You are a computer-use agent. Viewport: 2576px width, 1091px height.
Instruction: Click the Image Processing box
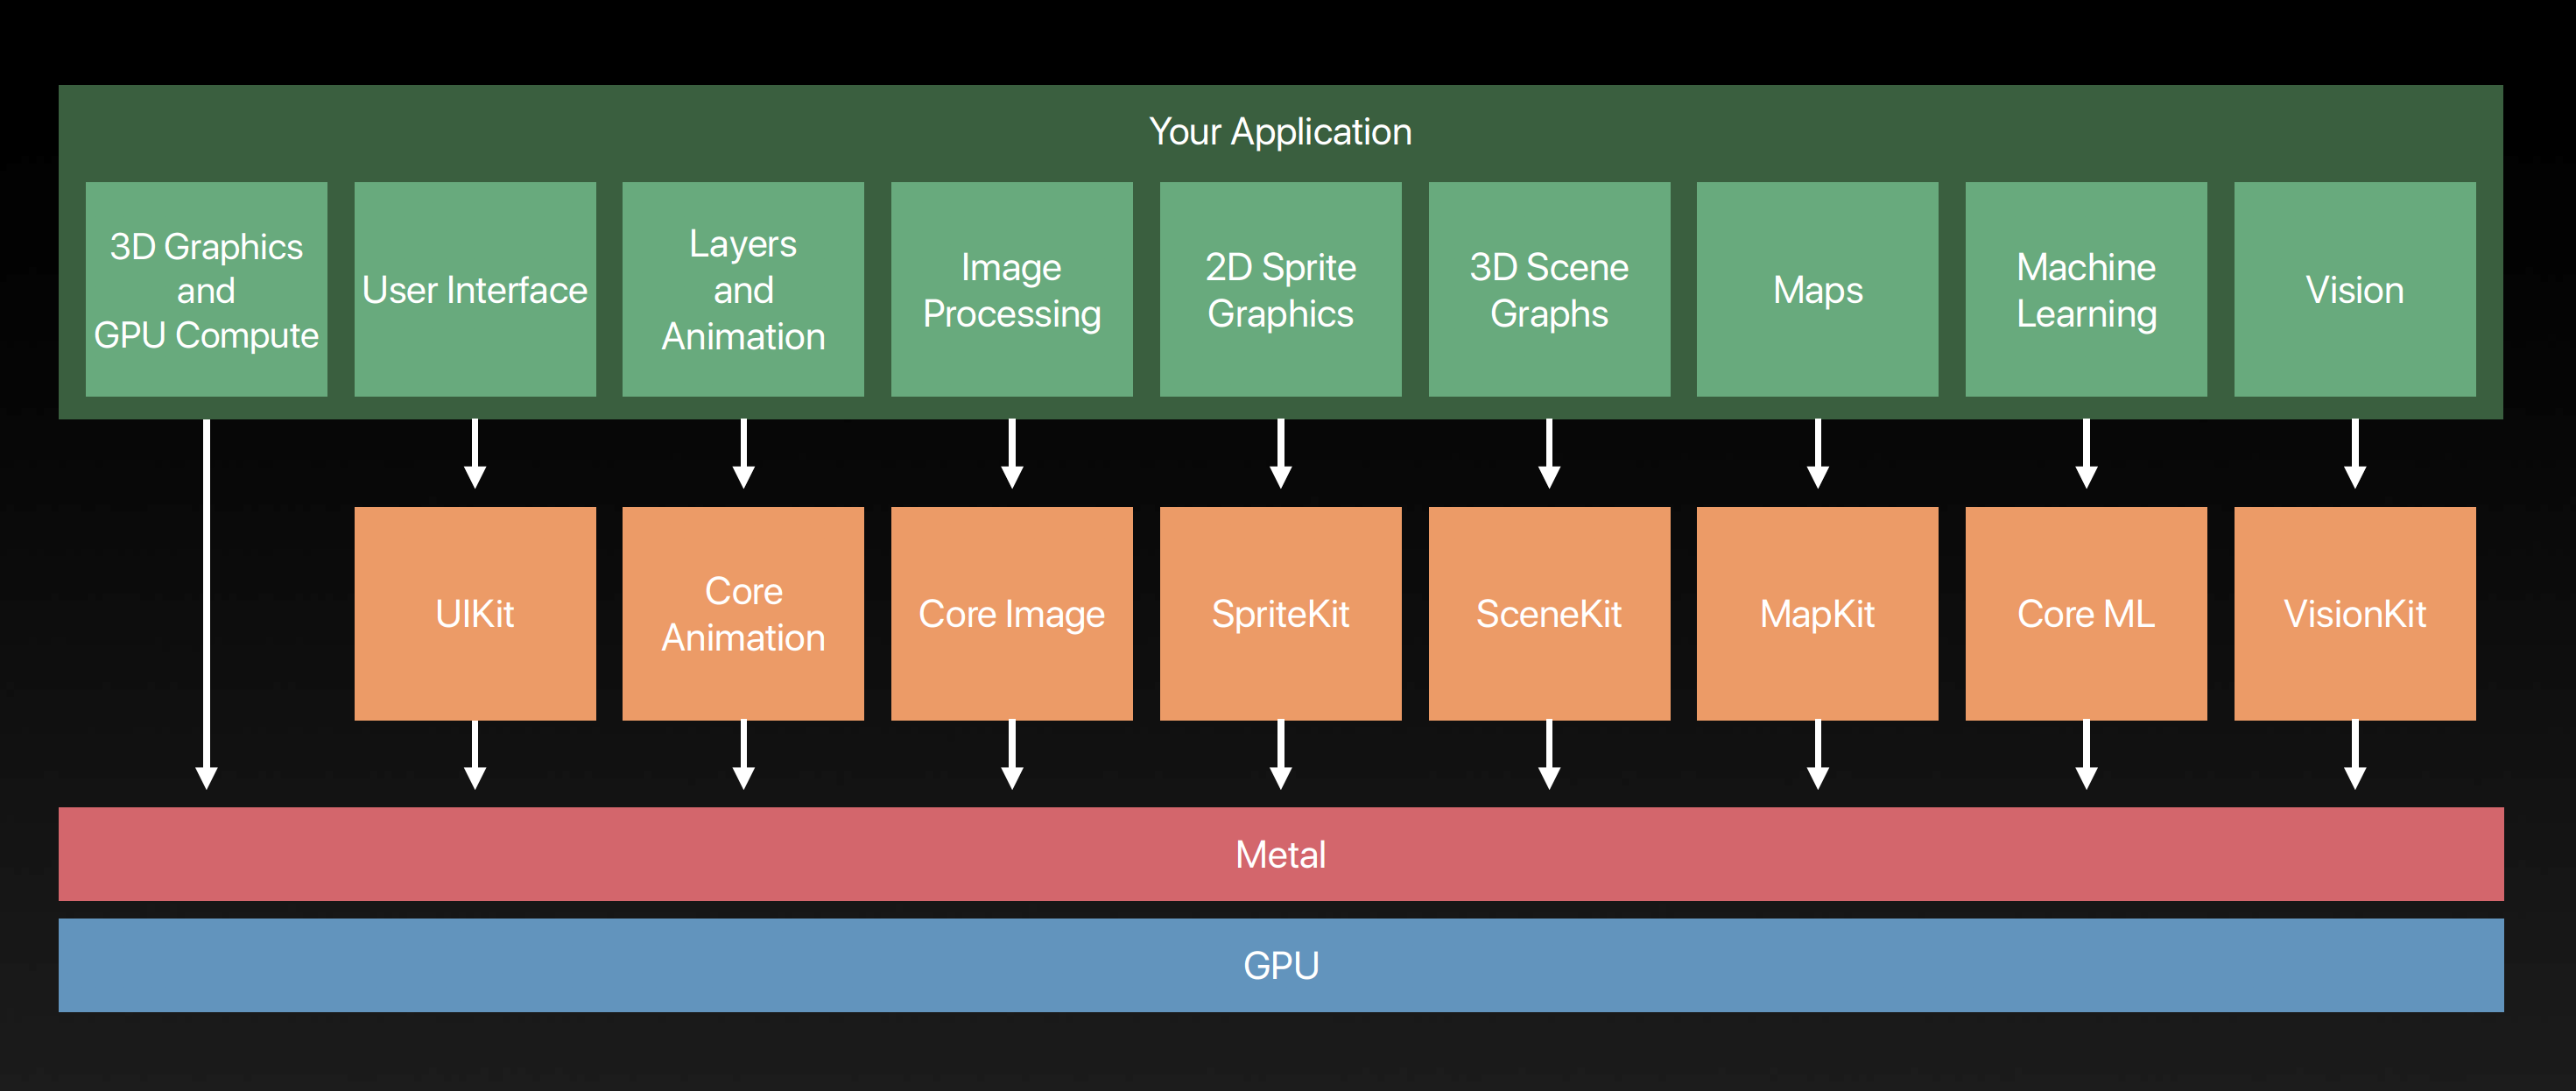(x=1011, y=290)
